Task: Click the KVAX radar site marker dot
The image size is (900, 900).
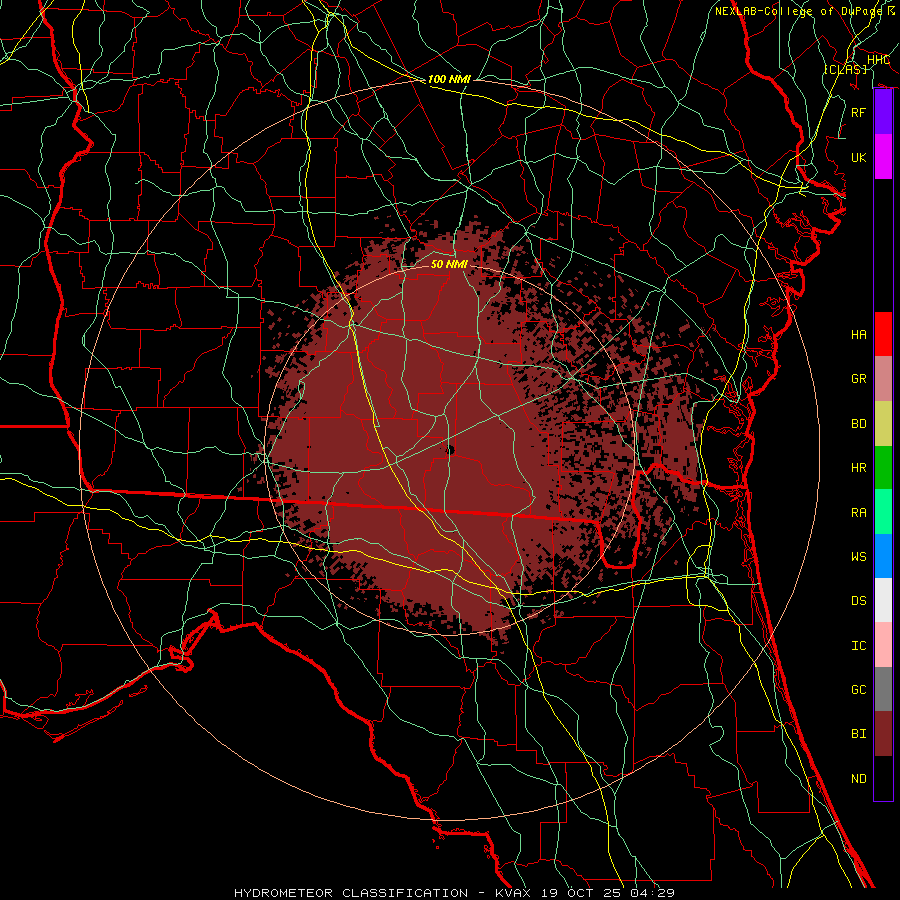Action: click(450, 451)
